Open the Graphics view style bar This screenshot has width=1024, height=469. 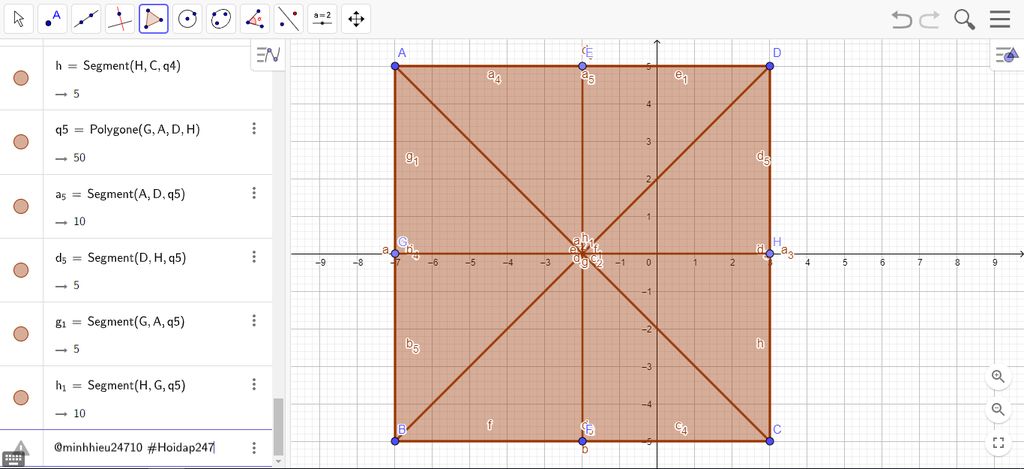(x=1008, y=56)
